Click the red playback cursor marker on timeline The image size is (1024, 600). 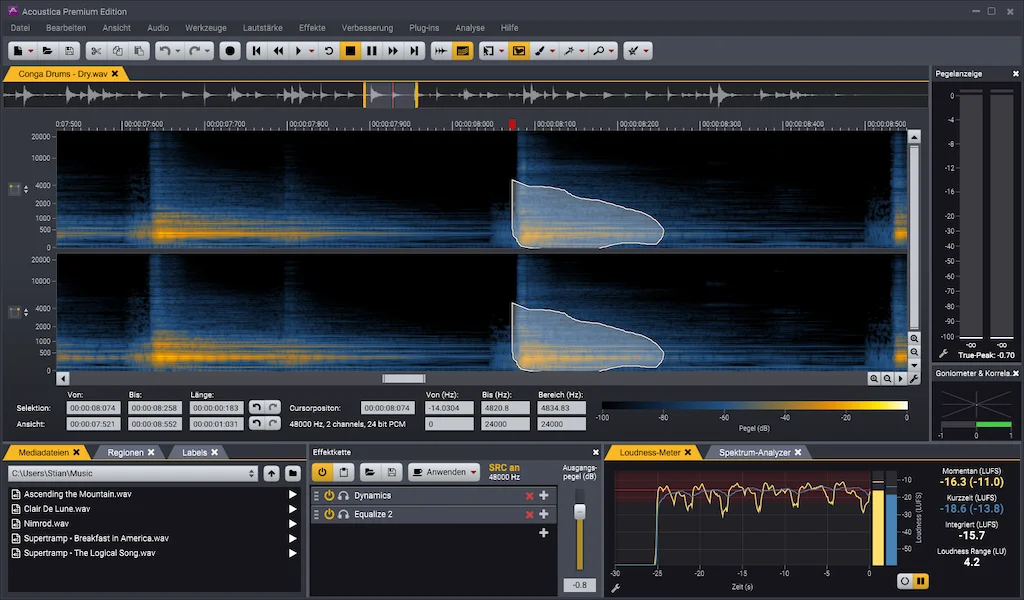pyautogui.click(x=513, y=124)
